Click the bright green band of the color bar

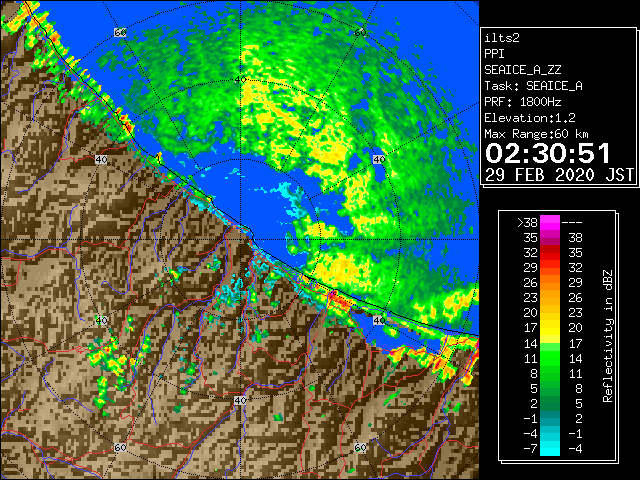[550, 358]
